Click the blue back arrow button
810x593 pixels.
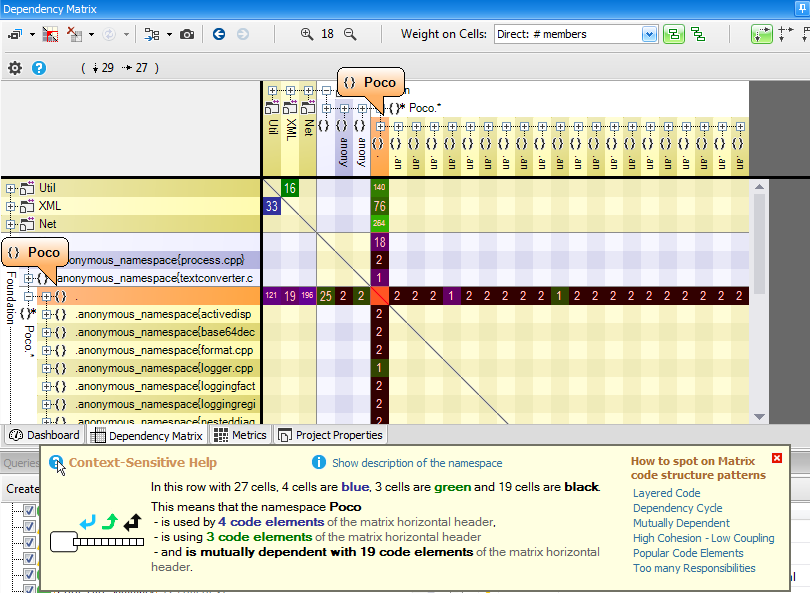tap(219, 34)
